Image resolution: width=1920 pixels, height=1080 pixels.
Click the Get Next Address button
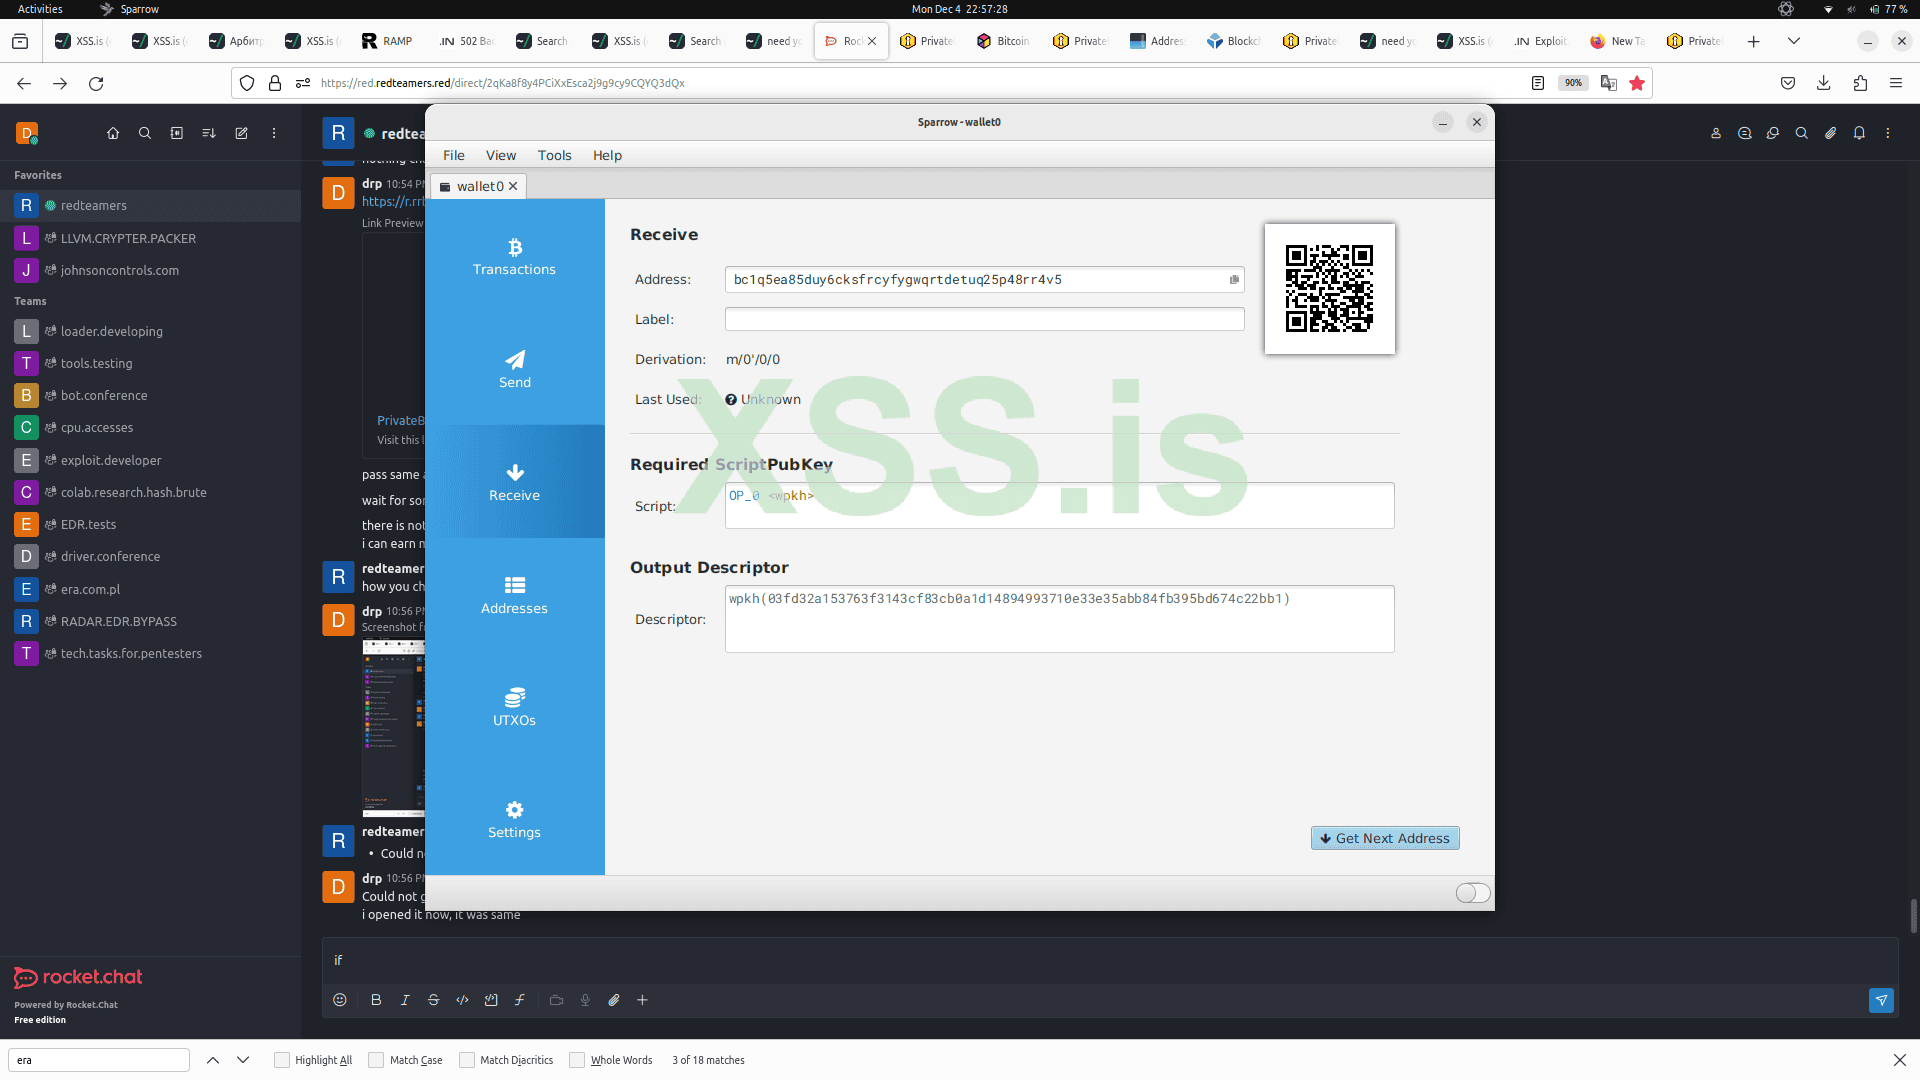tap(1385, 838)
